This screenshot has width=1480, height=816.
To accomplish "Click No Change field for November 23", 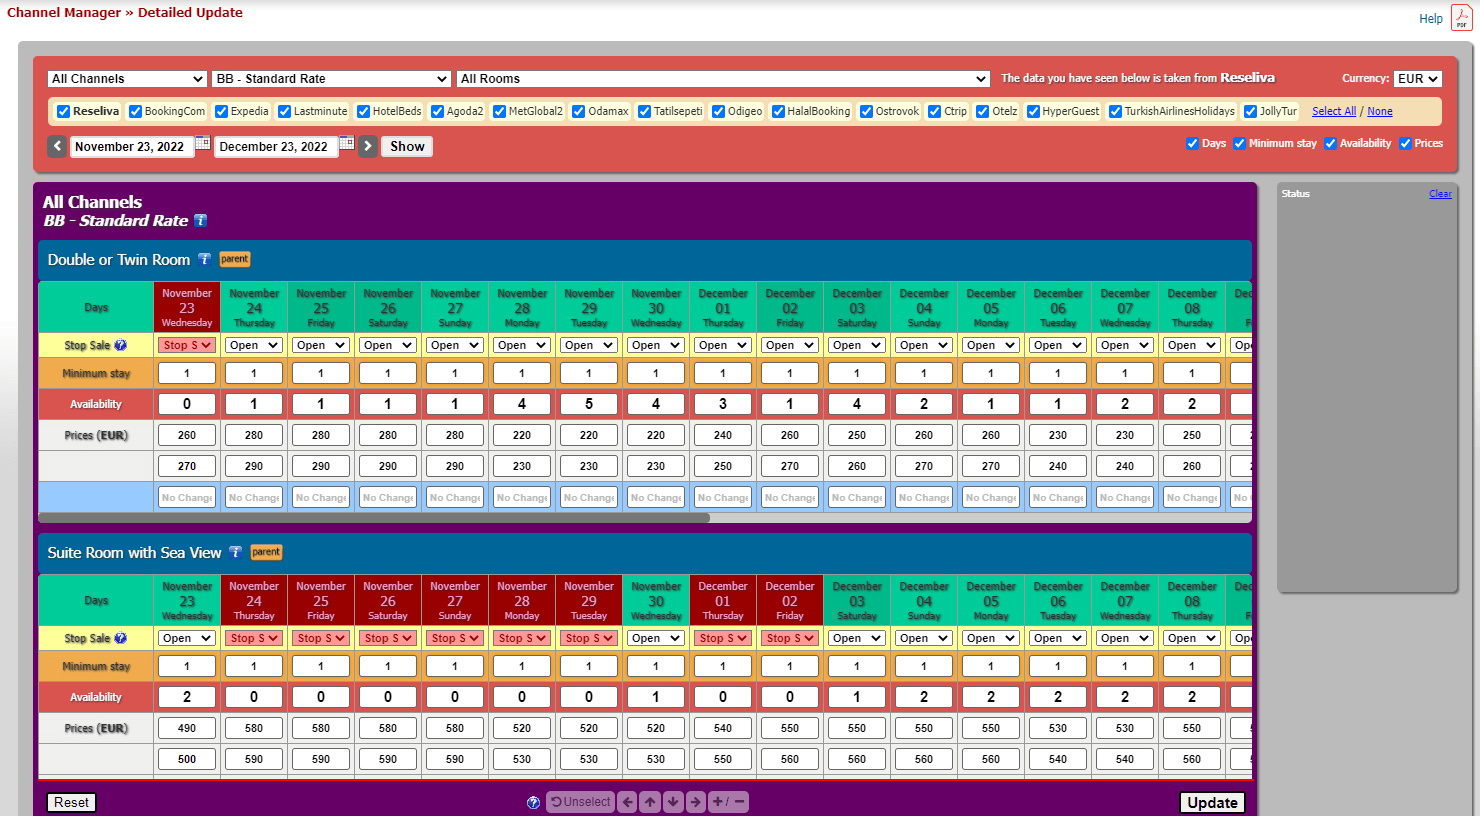I will point(187,497).
